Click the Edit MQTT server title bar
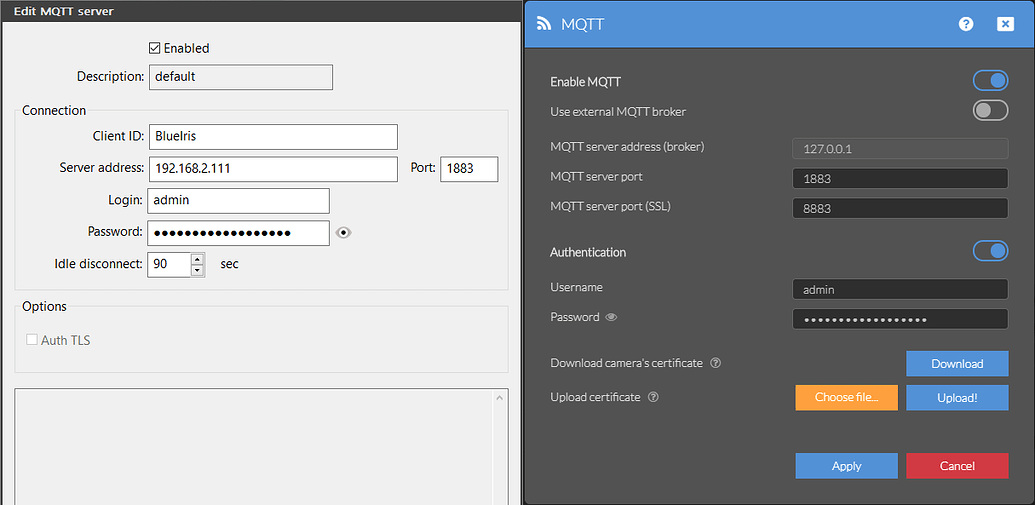This screenshot has height=505, width=1035. 261,11
